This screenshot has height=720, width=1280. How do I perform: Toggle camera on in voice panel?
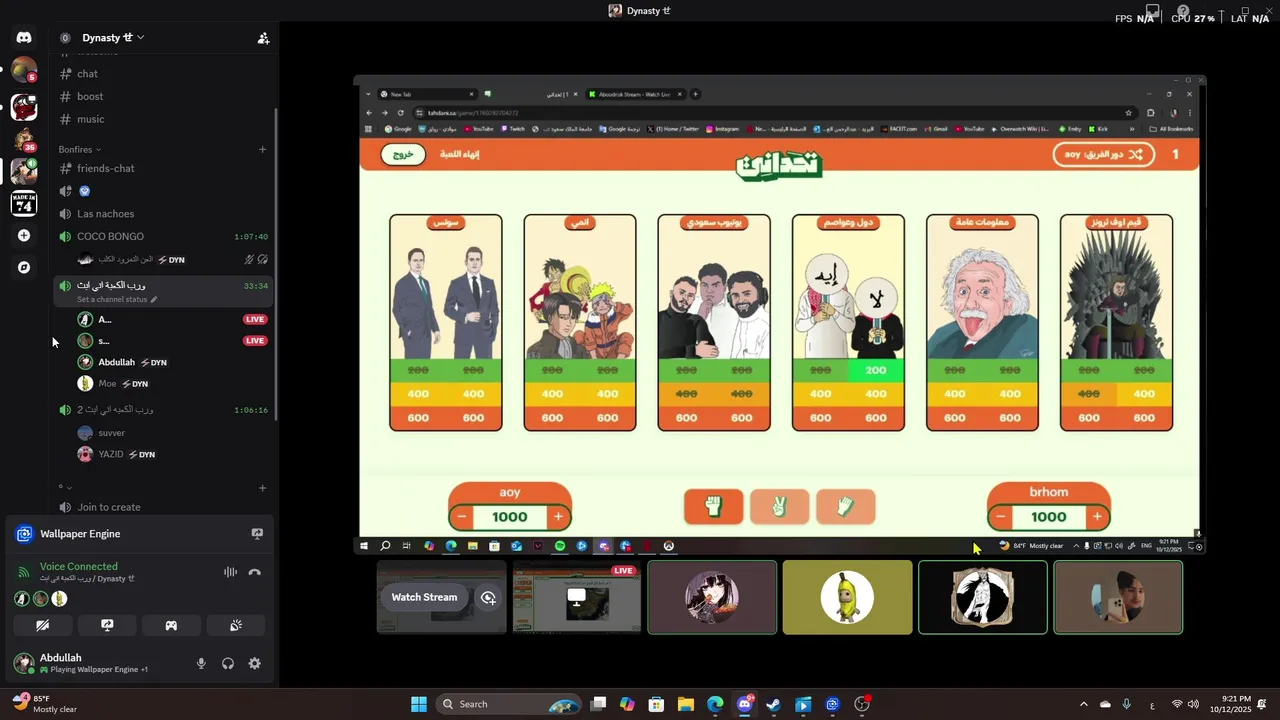pyautogui.click(x=42, y=625)
